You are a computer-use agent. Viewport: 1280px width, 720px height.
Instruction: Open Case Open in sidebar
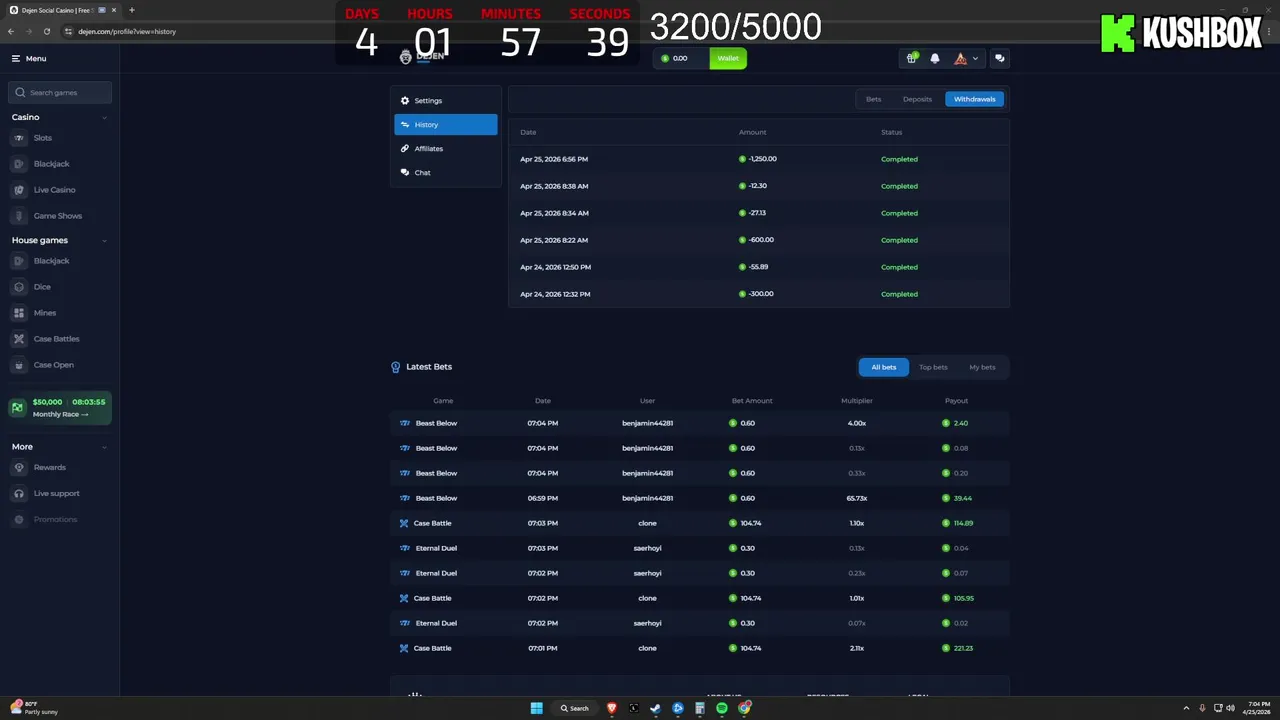[x=53, y=365]
